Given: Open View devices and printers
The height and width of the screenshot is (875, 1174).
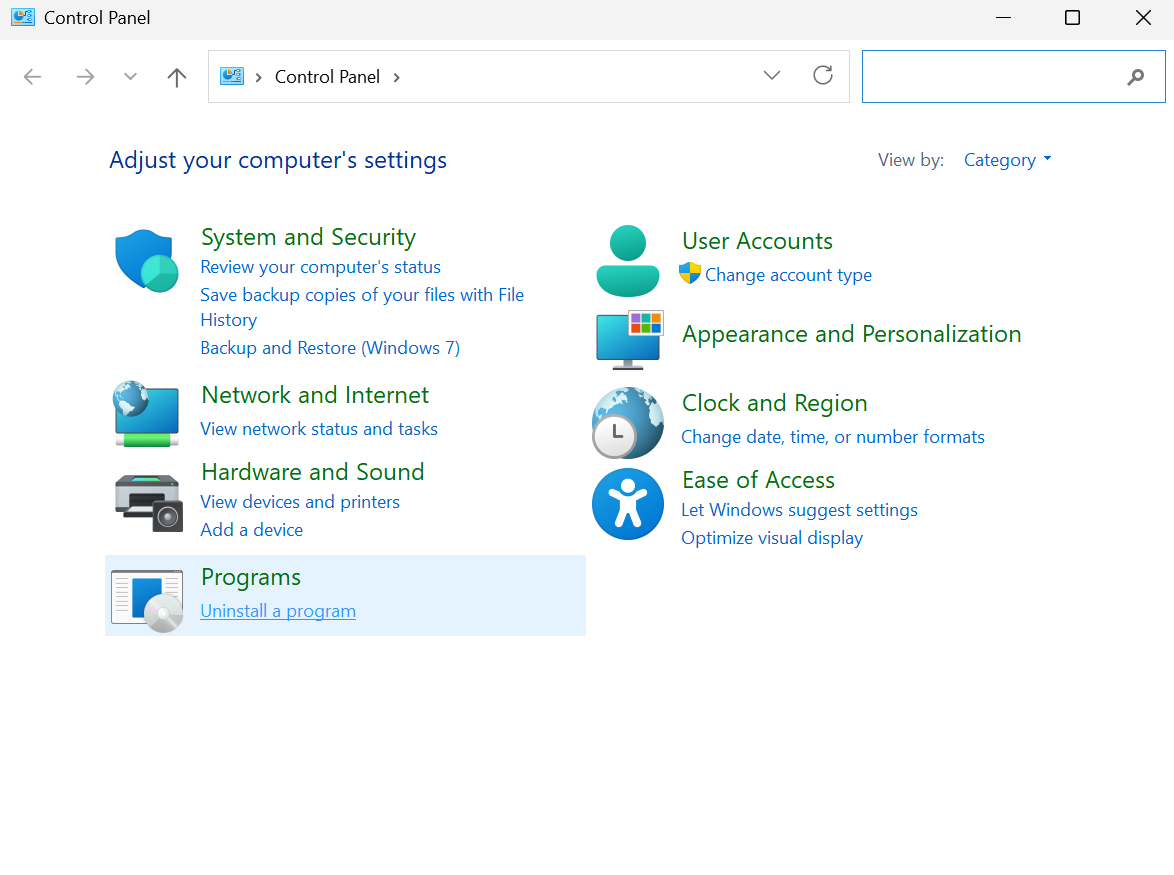Looking at the screenshot, I should 300,501.
